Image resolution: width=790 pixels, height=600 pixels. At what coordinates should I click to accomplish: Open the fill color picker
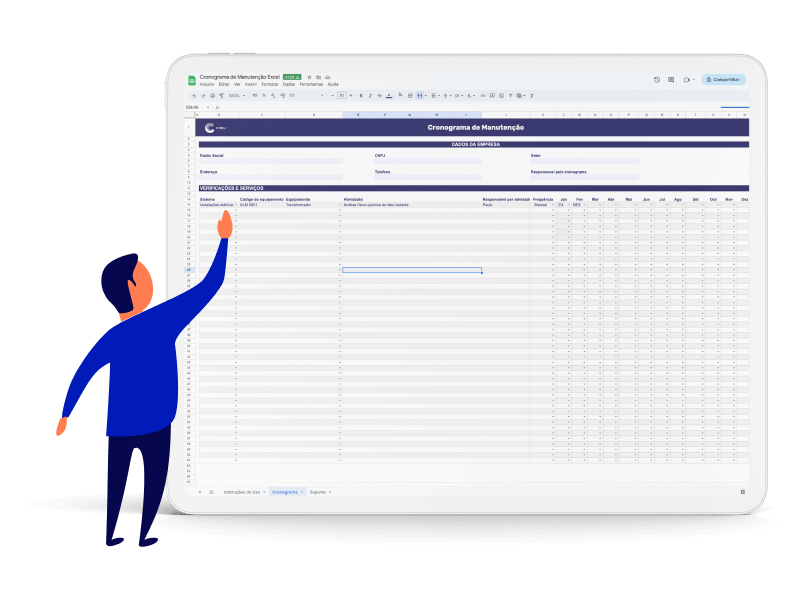pyautogui.click(x=401, y=94)
